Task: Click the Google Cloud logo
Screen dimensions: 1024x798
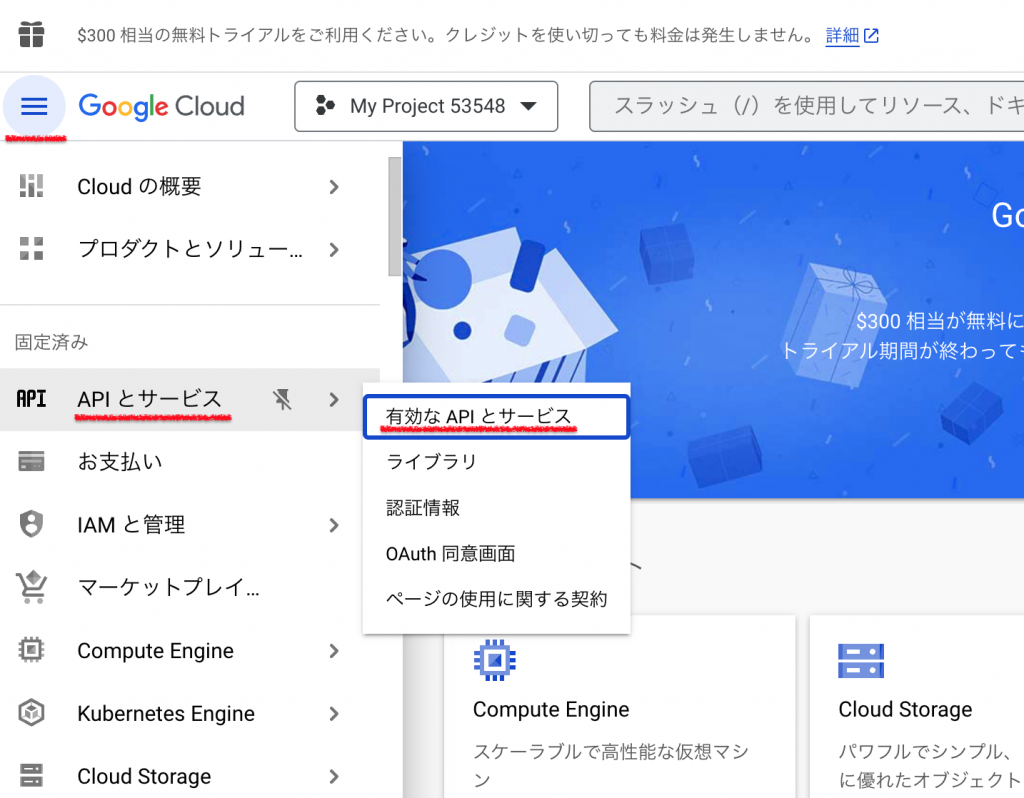Action: click(161, 106)
